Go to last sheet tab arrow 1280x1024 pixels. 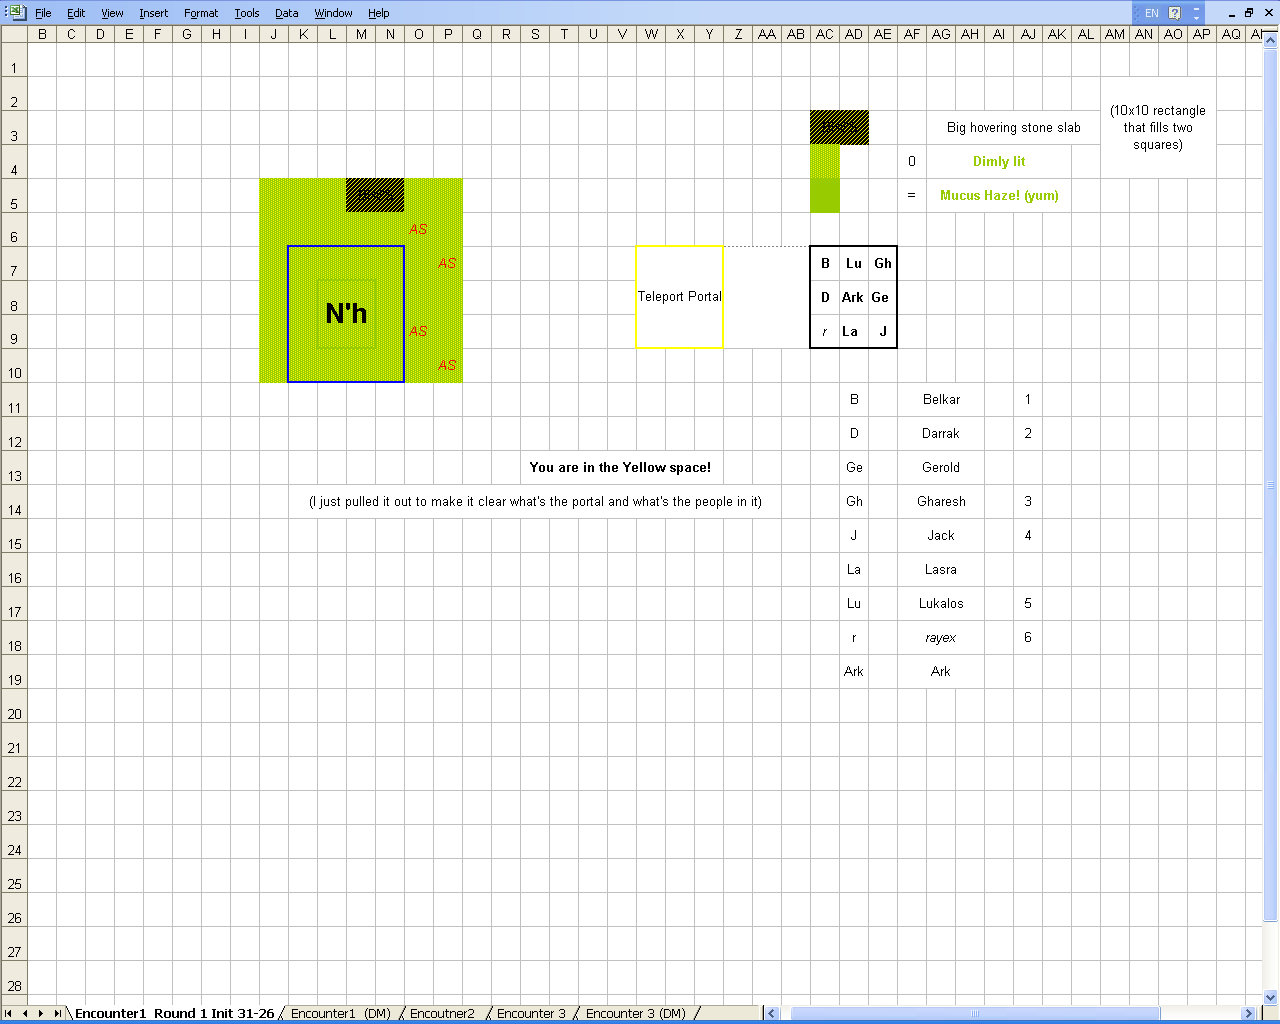[57, 1013]
